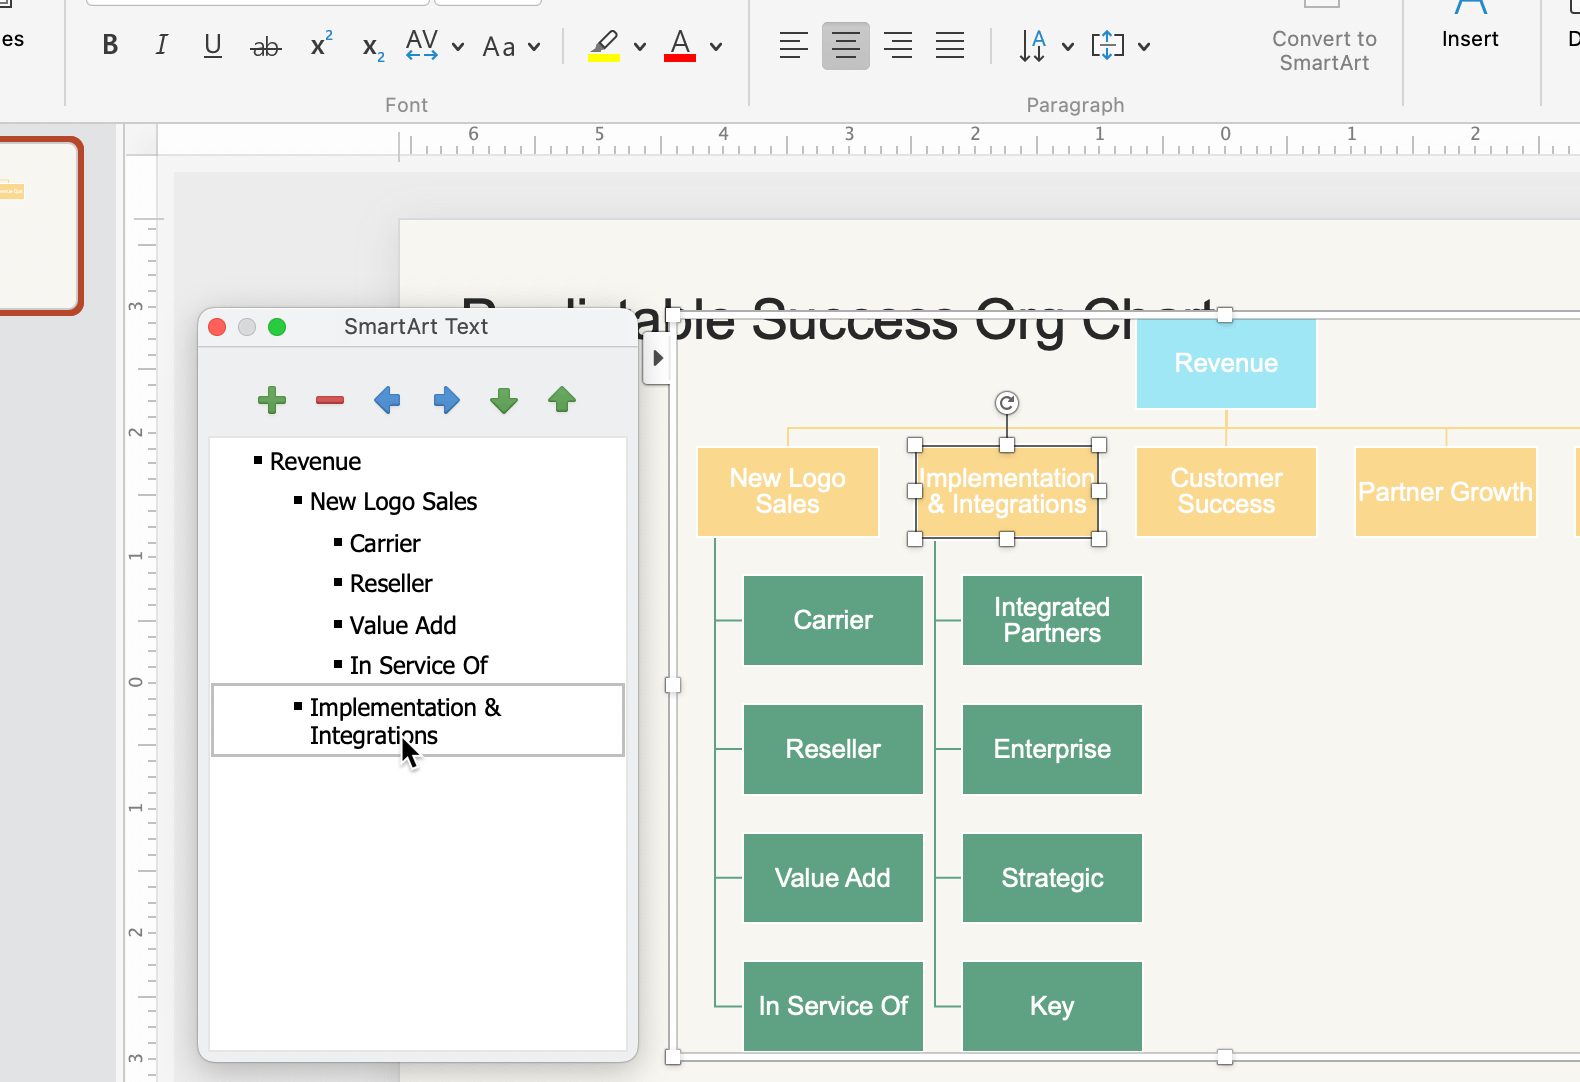Select the blue Revenue chart box

pos(1226,364)
